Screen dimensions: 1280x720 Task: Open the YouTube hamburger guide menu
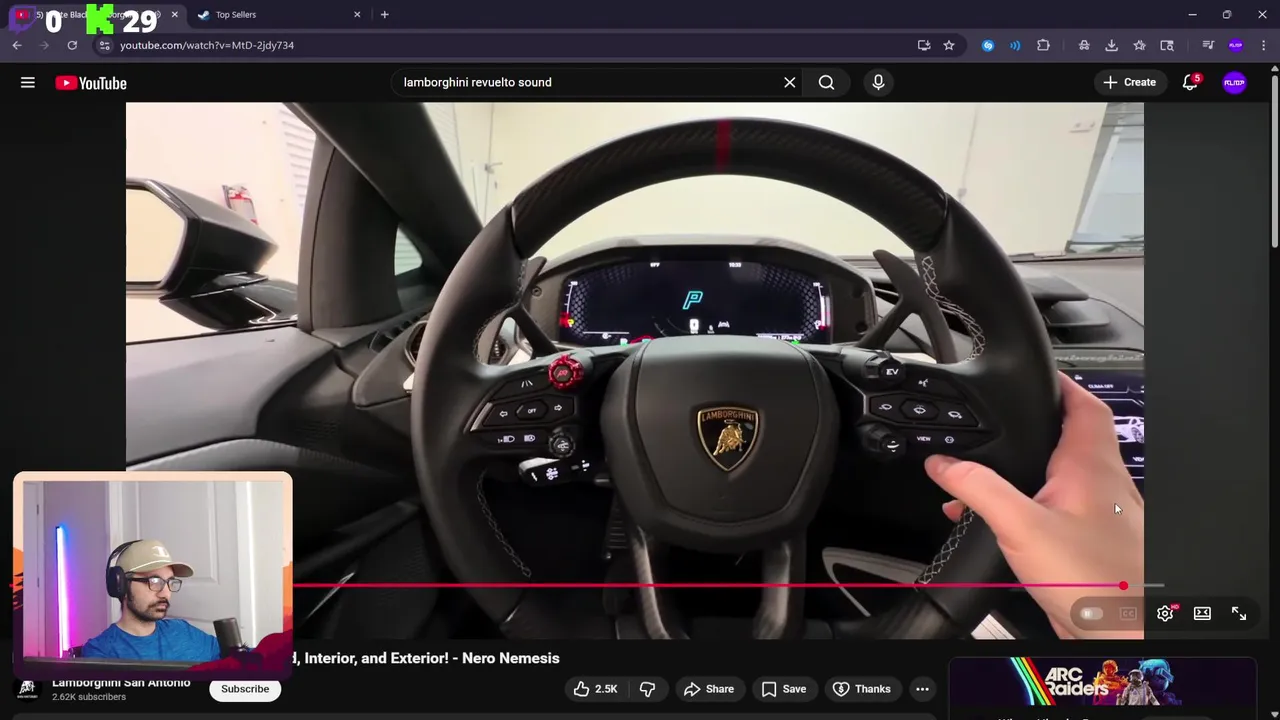[28, 83]
